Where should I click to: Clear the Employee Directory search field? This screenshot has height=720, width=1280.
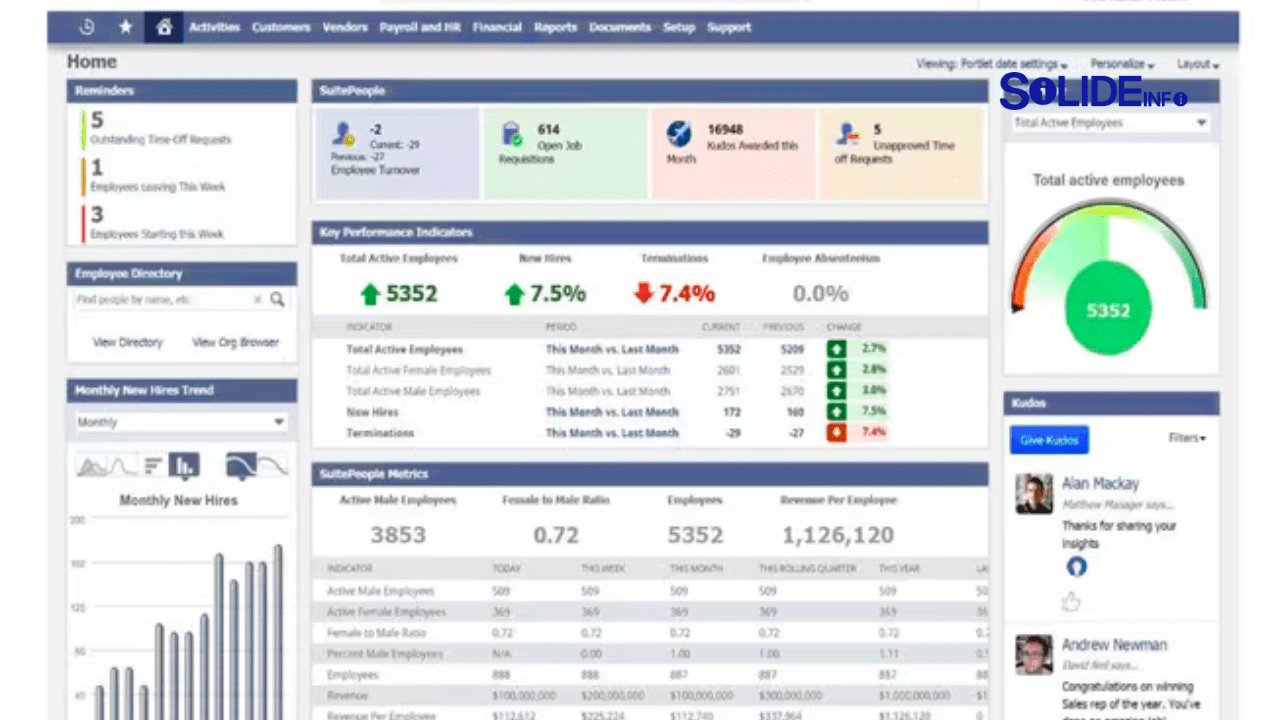tap(257, 299)
